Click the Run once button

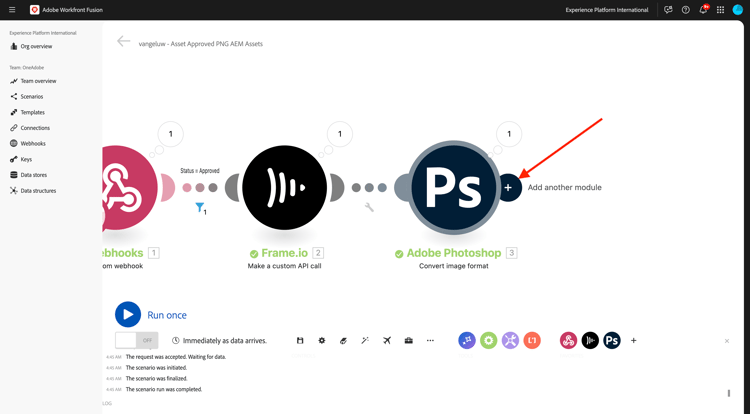128,315
